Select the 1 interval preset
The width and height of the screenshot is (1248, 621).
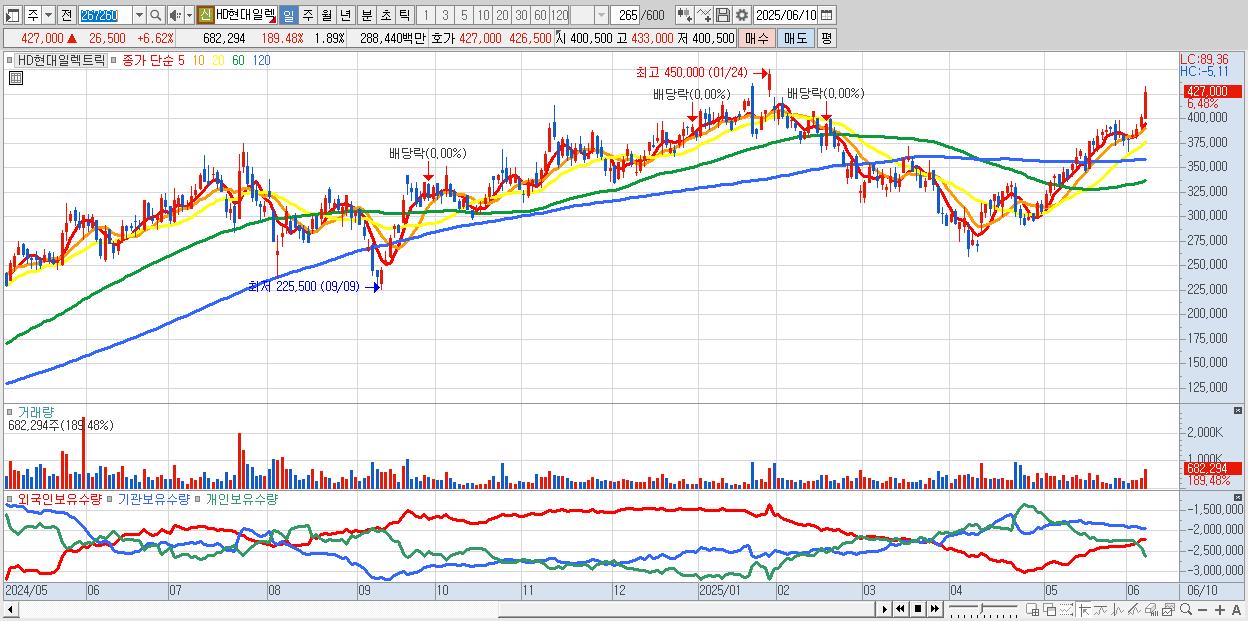click(x=425, y=15)
